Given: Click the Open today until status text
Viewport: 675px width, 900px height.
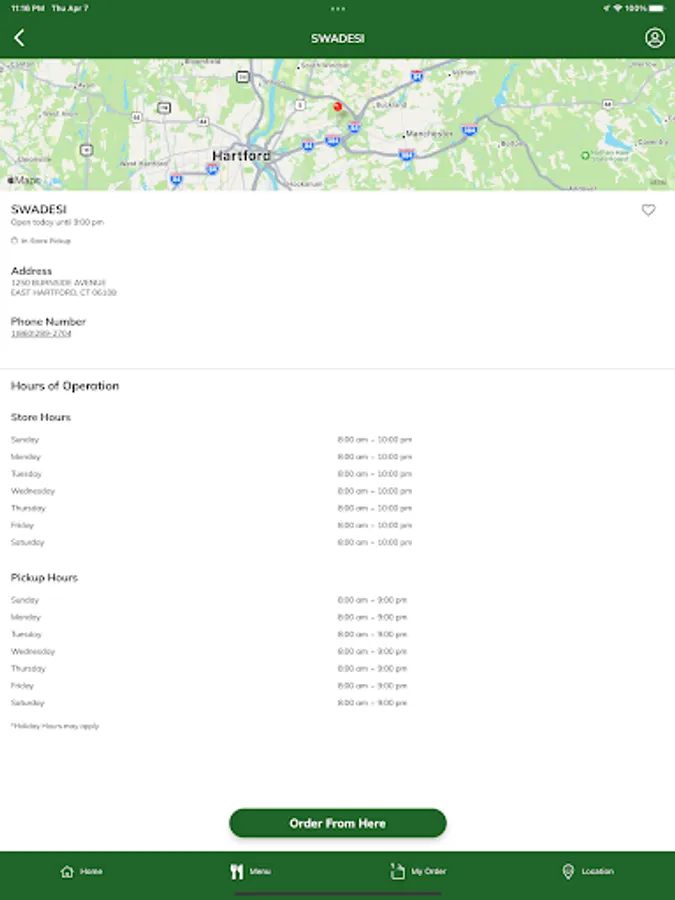Looking at the screenshot, I should pyautogui.click(x=57, y=222).
